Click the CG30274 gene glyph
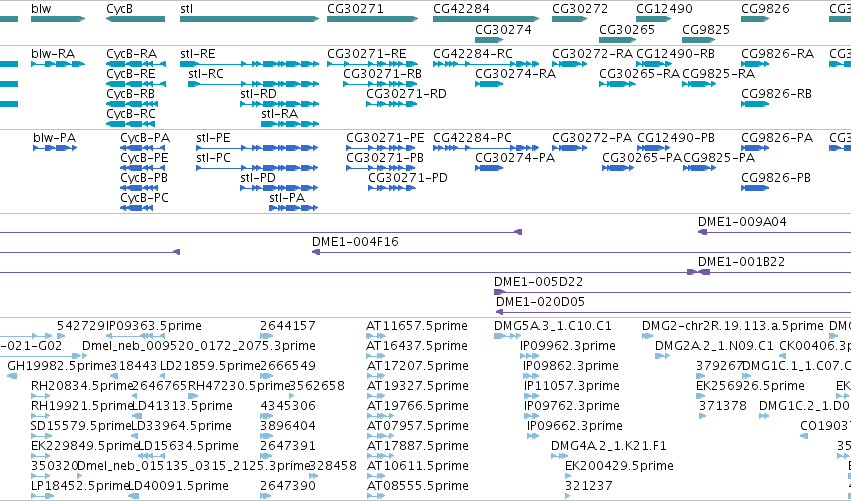The height and width of the screenshot is (501, 851). point(489,40)
